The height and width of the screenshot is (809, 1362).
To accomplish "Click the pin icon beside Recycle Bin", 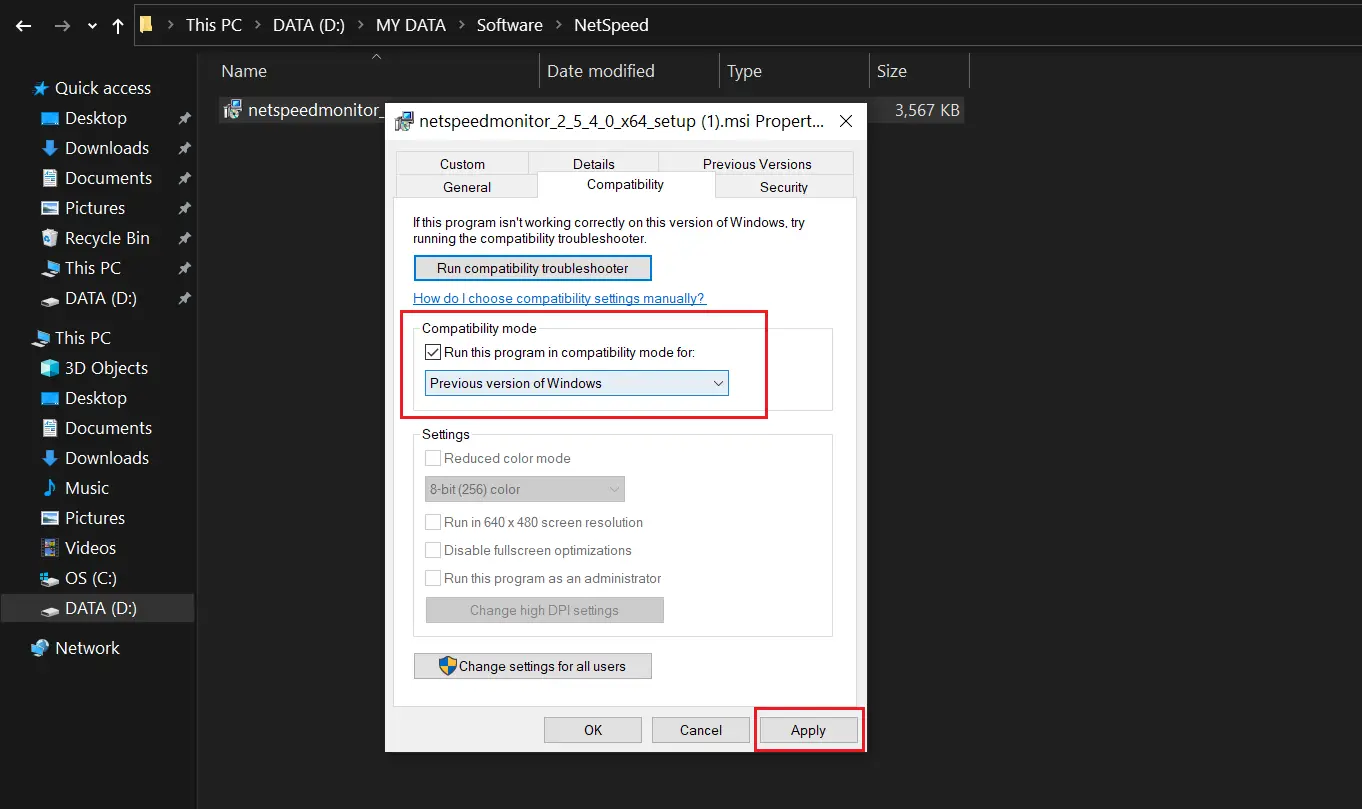I will pos(184,238).
